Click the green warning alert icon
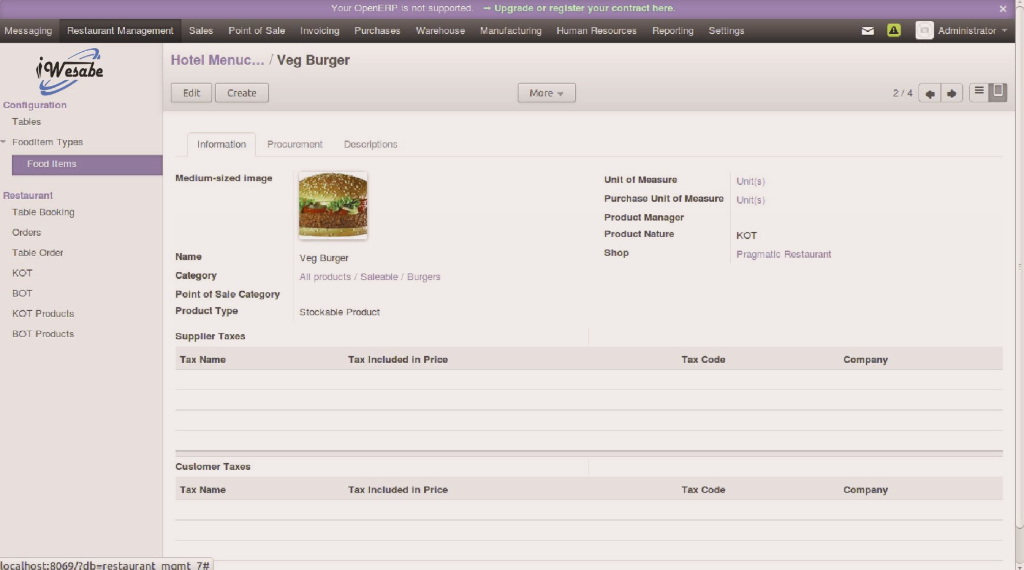The height and width of the screenshot is (570, 1024). [894, 31]
